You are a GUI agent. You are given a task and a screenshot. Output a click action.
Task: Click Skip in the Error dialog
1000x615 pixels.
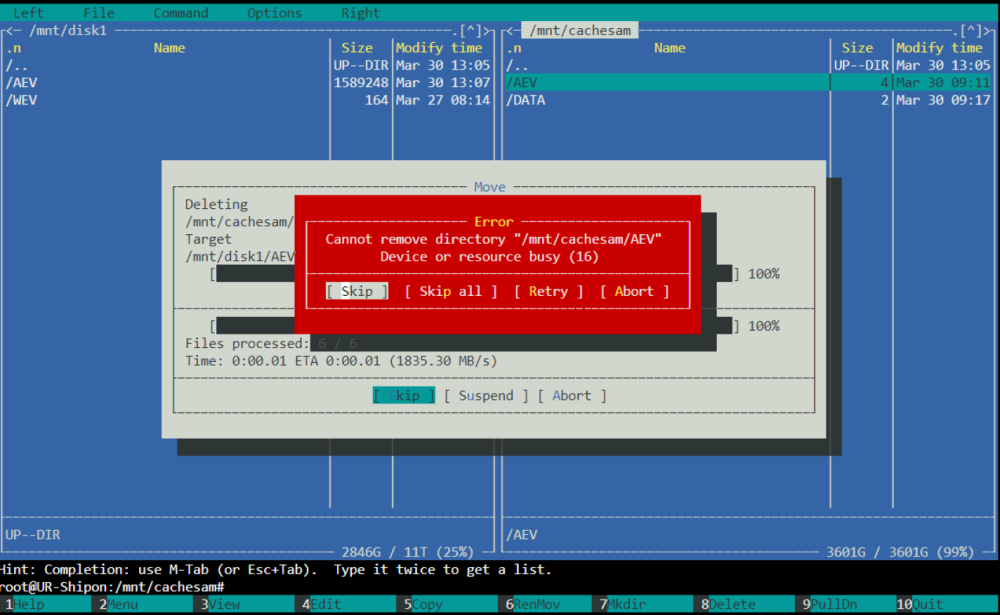pos(357,291)
